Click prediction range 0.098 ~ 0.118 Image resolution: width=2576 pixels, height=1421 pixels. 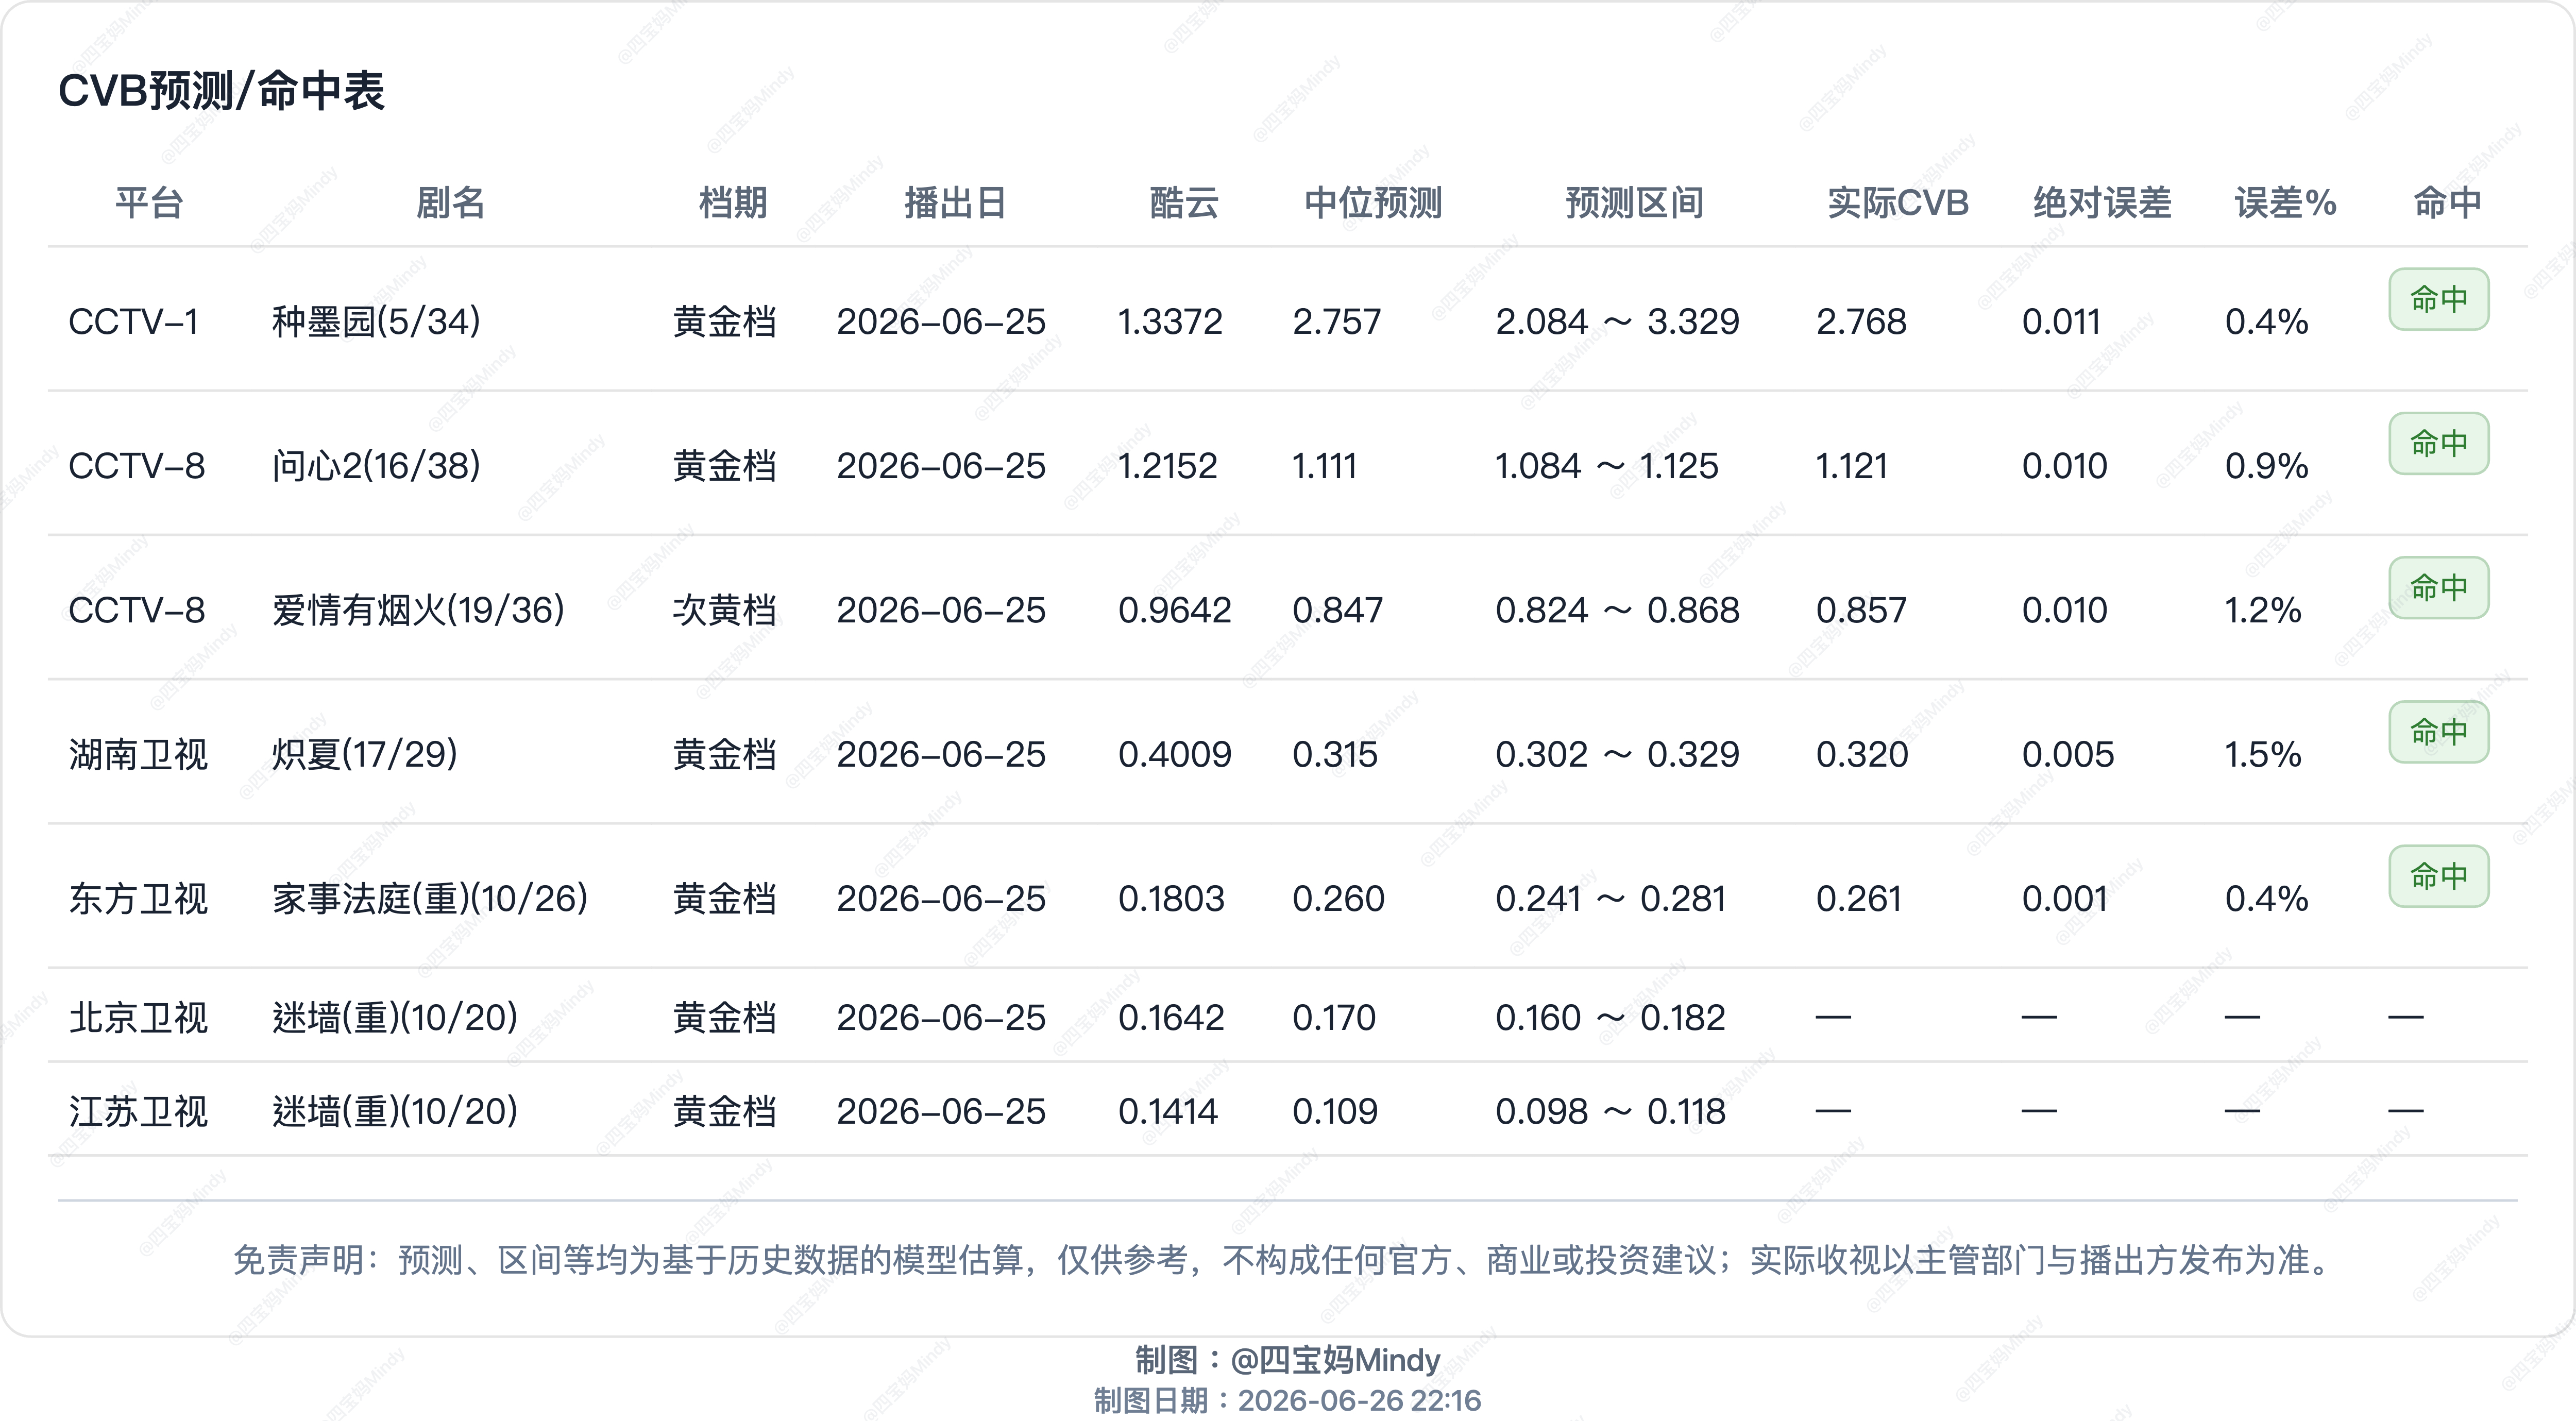click(1610, 1111)
